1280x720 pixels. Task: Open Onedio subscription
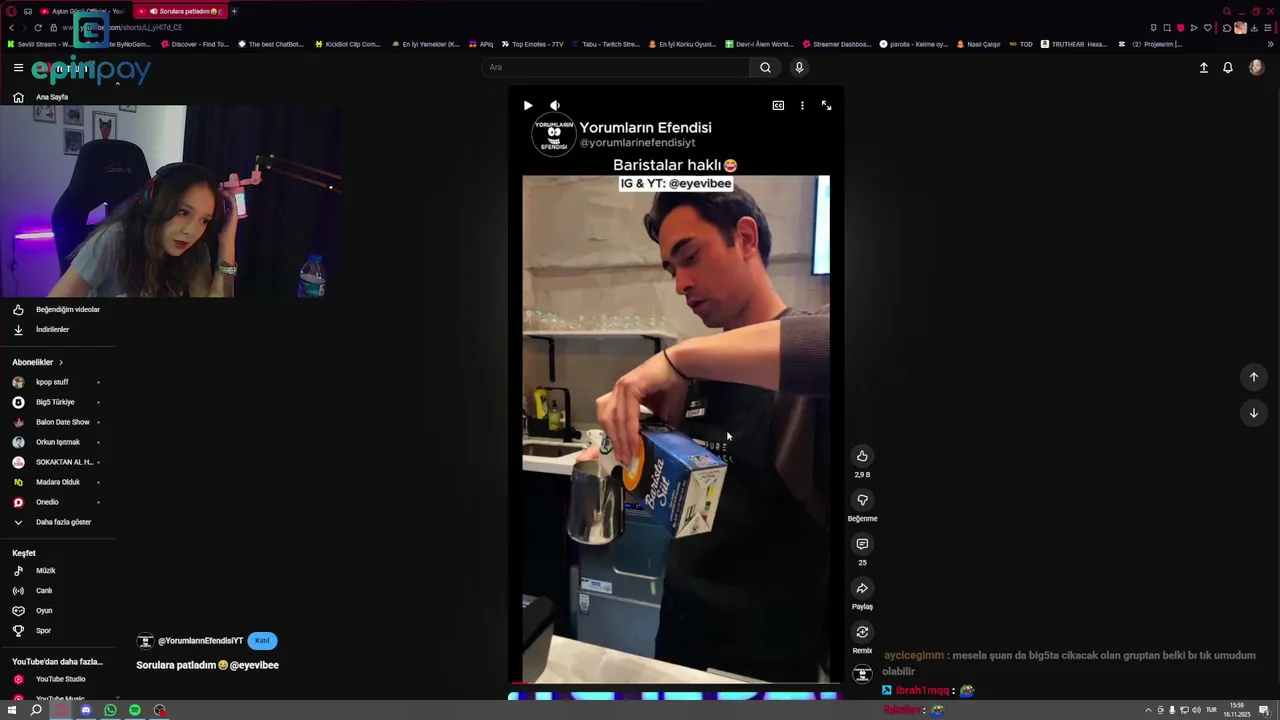tap(58, 502)
